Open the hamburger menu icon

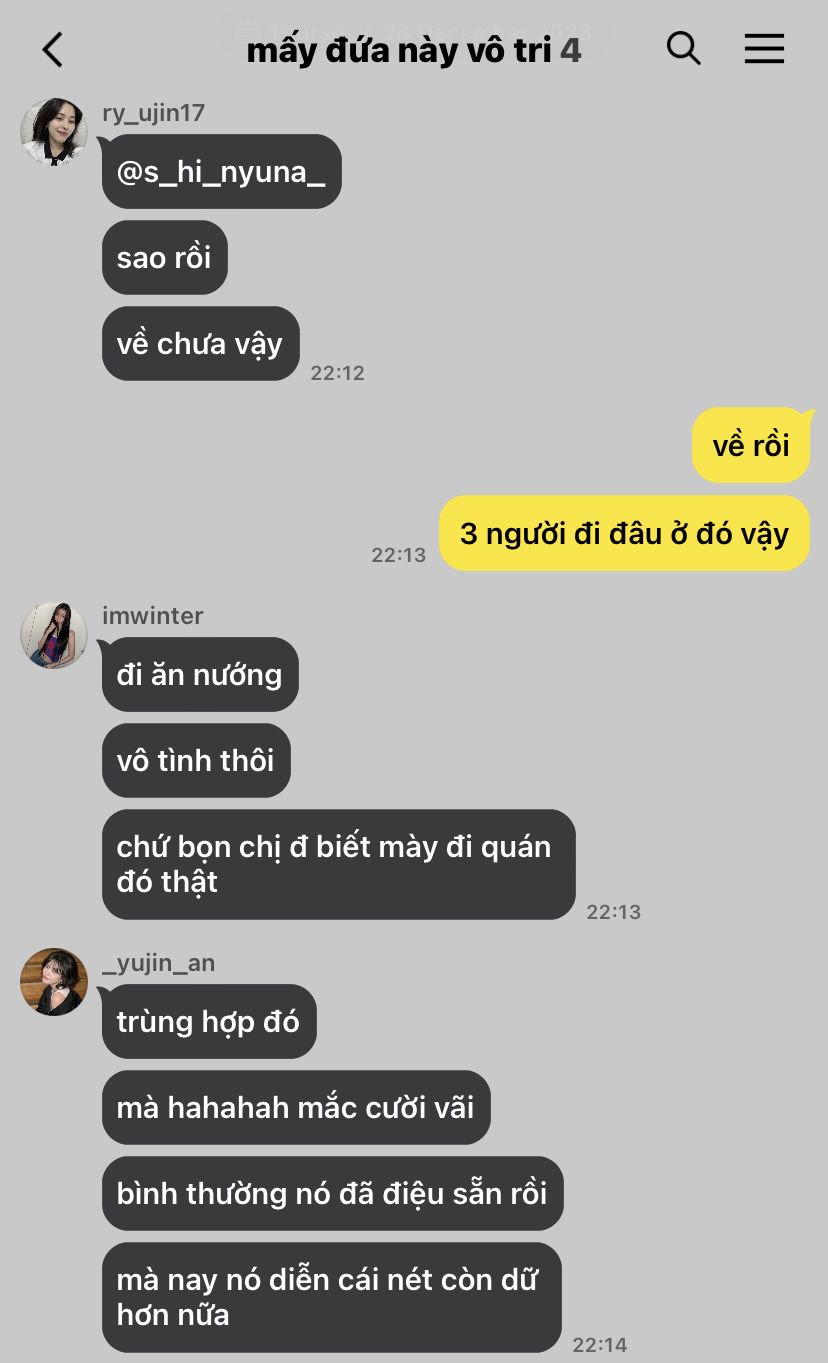(764, 48)
